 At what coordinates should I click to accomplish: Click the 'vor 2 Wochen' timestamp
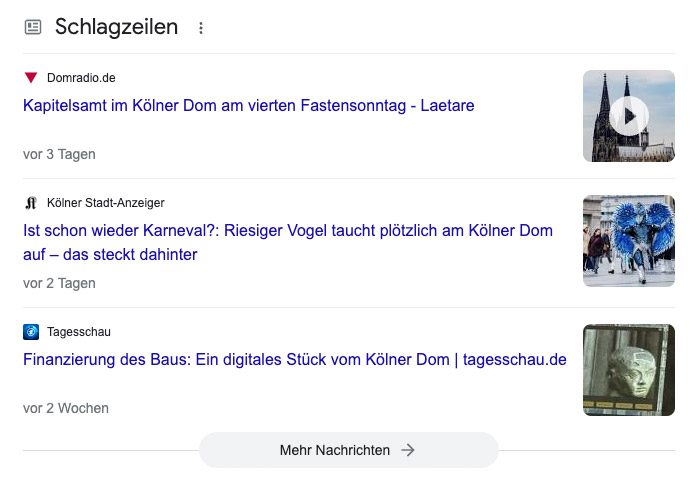click(66, 408)
